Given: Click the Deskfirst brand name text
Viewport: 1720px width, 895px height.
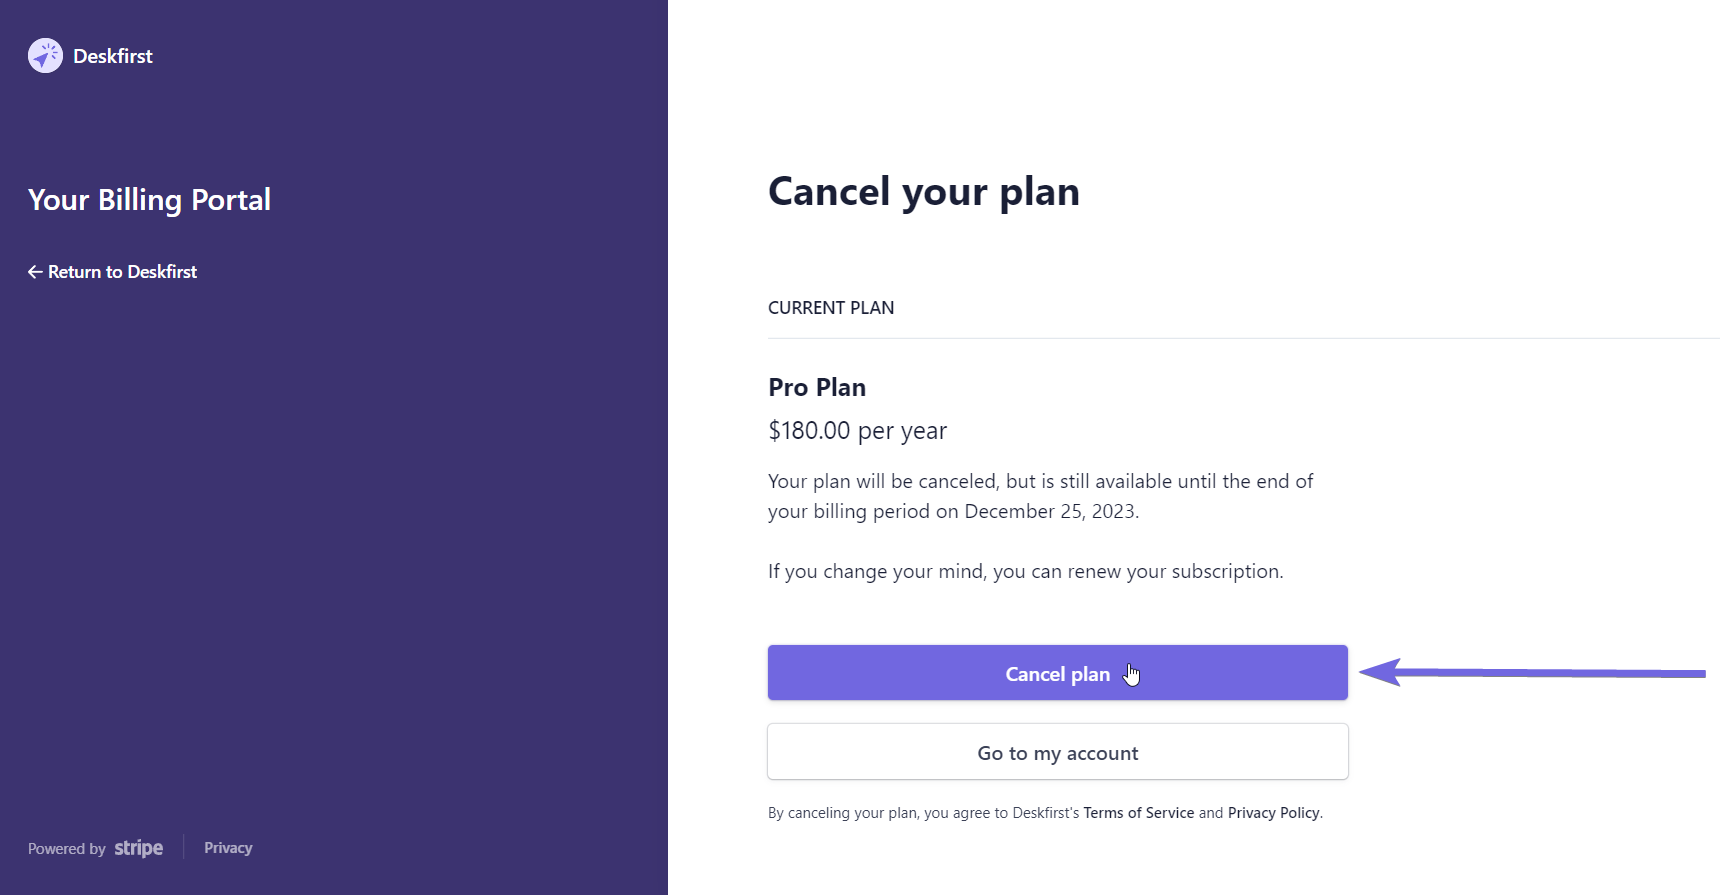Looking at the screenshot, I should pos(113,56).
